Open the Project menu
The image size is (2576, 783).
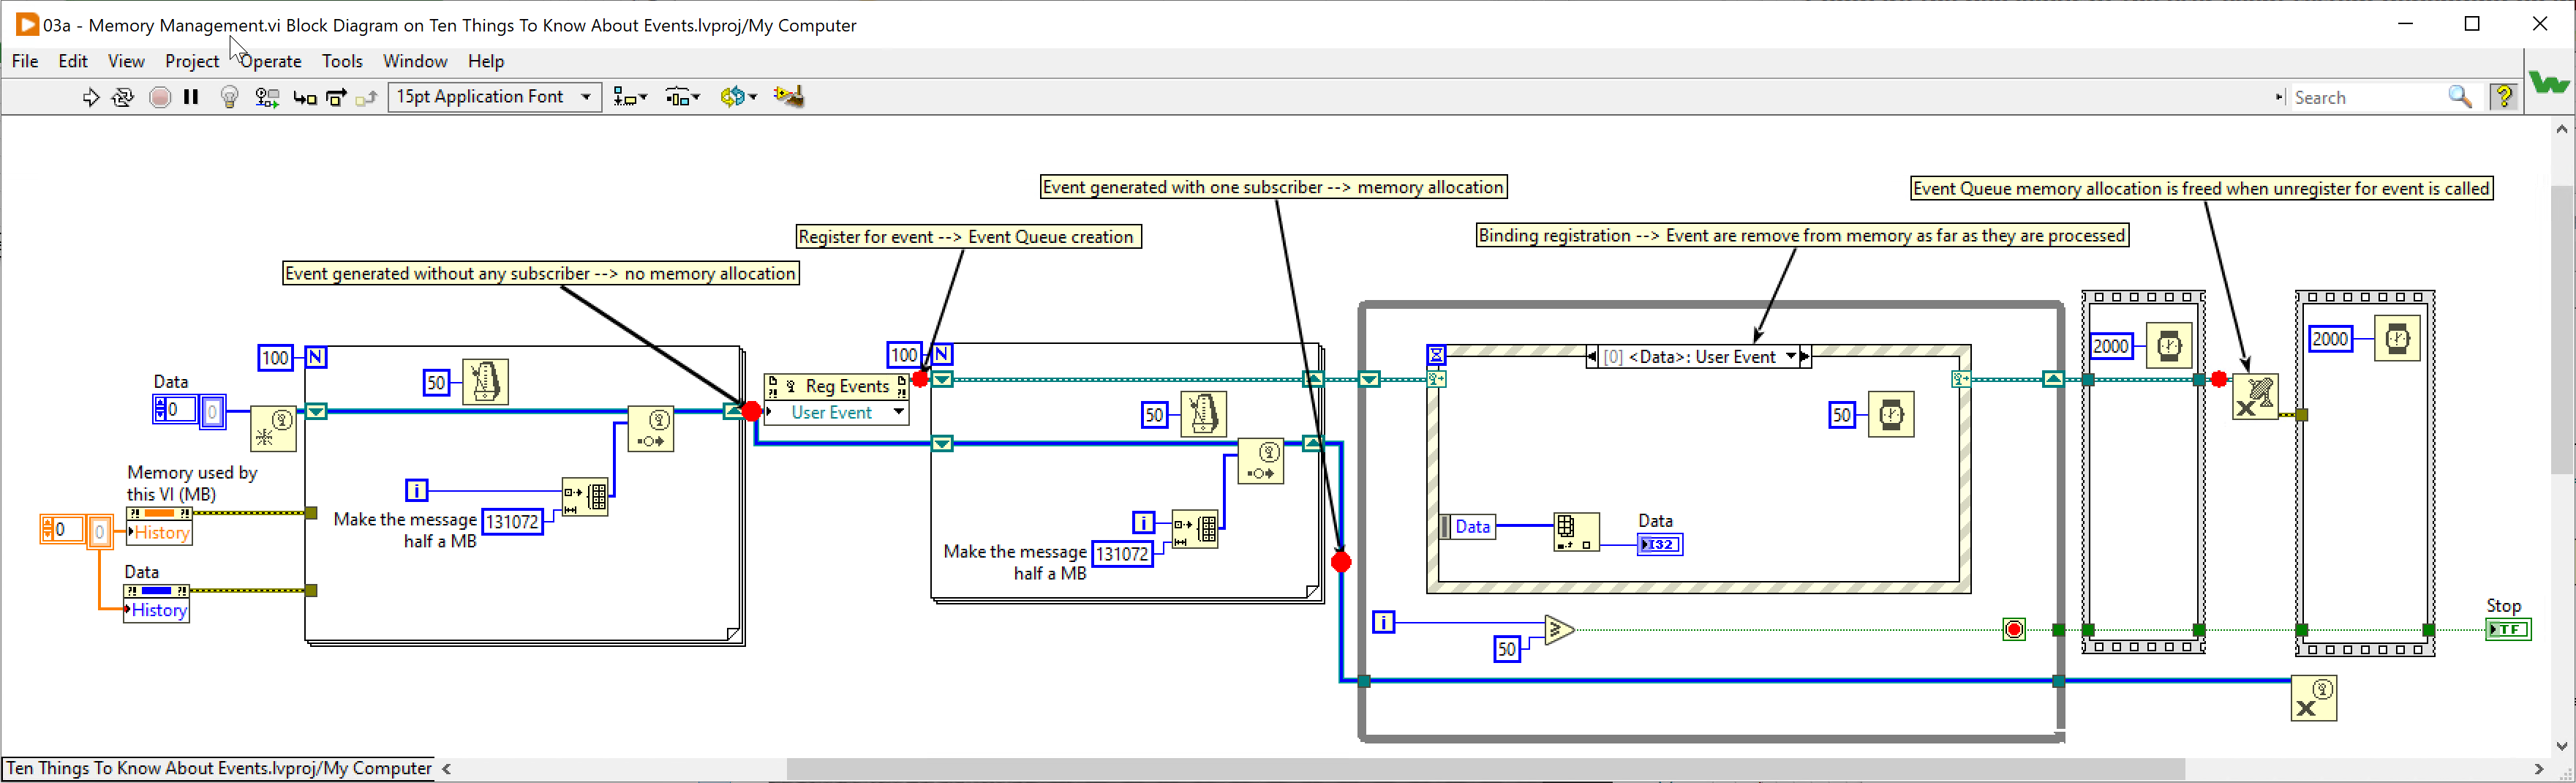192,61
